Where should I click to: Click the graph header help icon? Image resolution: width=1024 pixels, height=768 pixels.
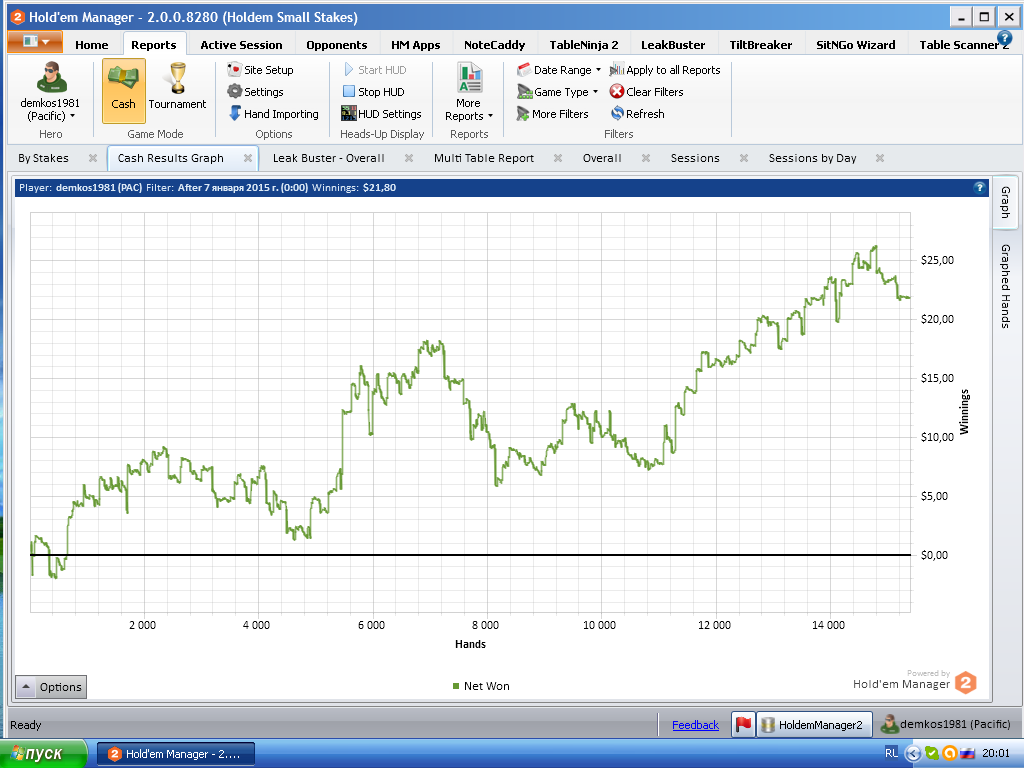tap(979, 187)
